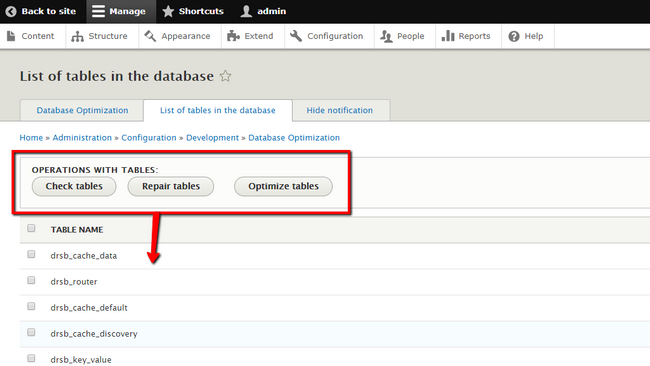Open the Hide notification tab
The image size is (650, 366).
[340, 110]
